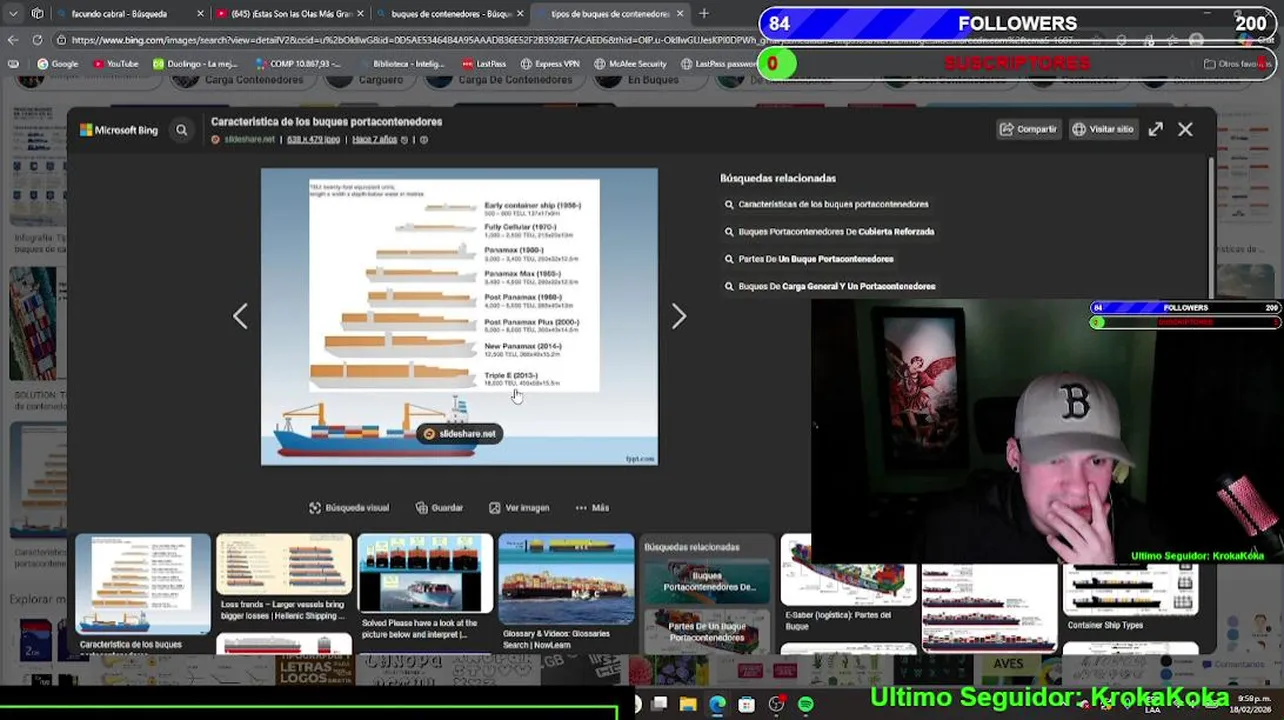Open YouTube bookmark
1284x720 pixels.
pos(115,64)
